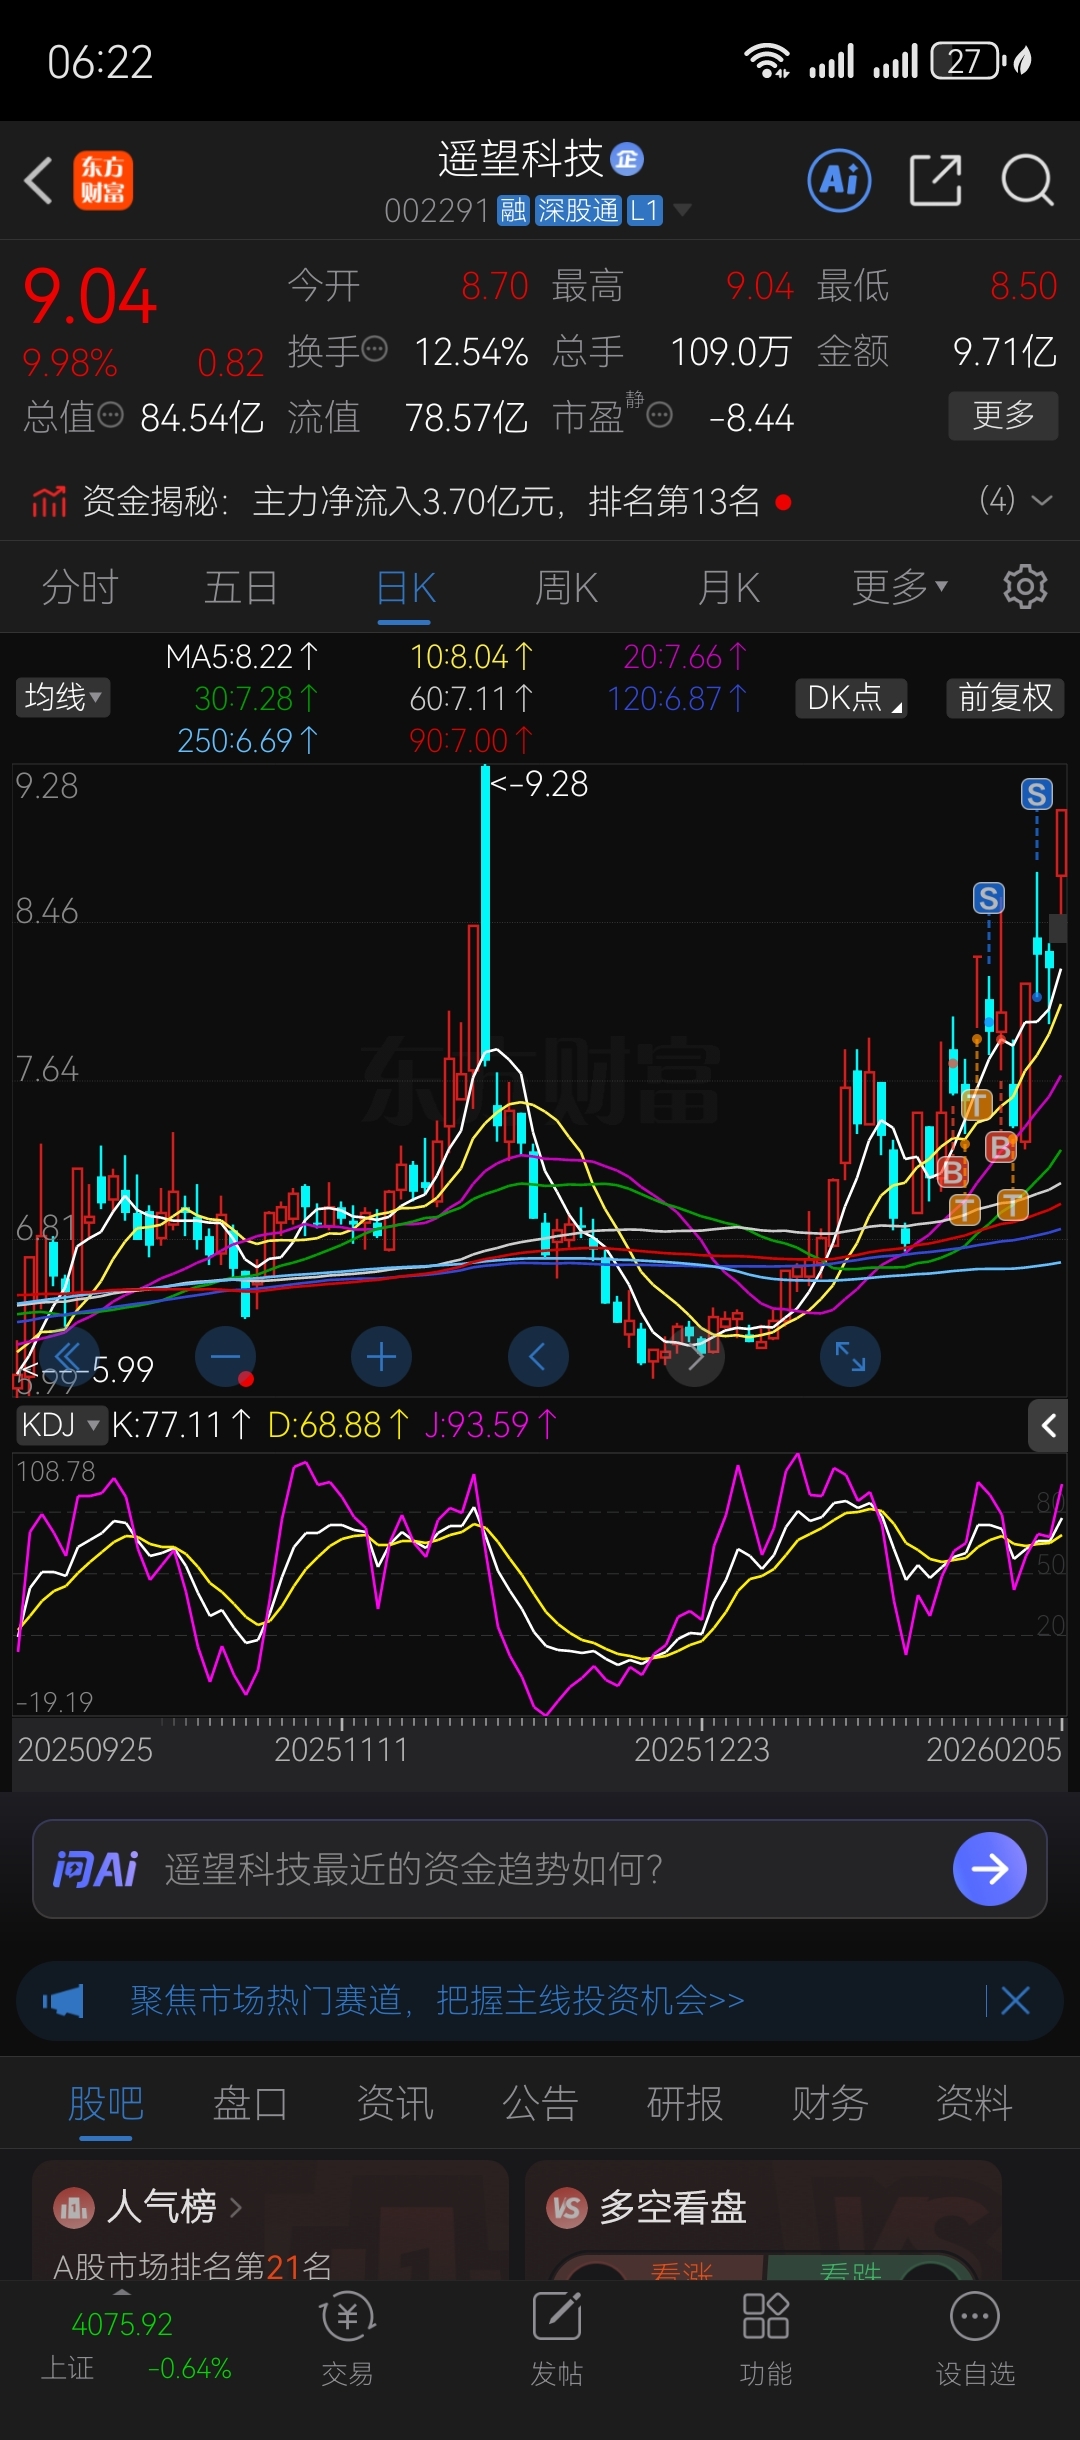1080x2440 pixels.
Task: Tap the 资金揭秘 chart icon
Action: click(48, 501)
